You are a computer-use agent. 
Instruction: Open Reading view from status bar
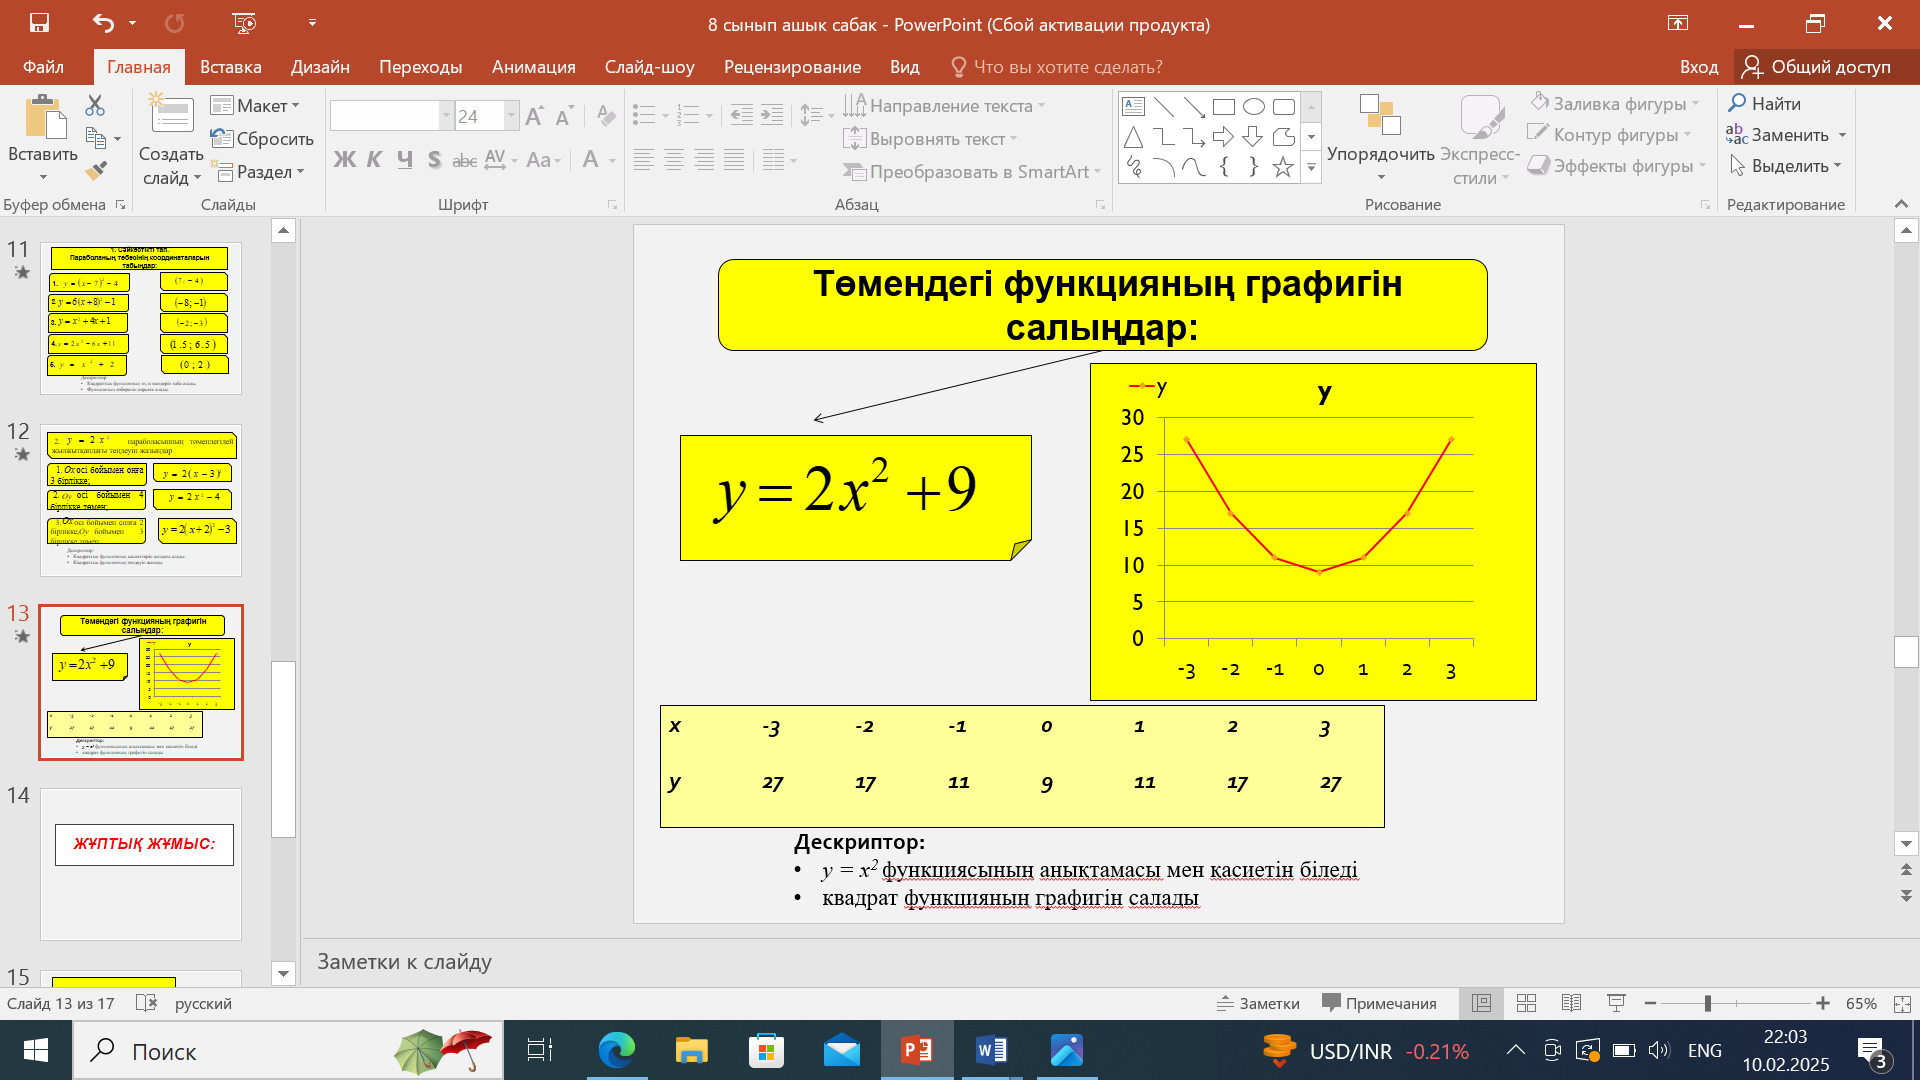point(1571,1003)
